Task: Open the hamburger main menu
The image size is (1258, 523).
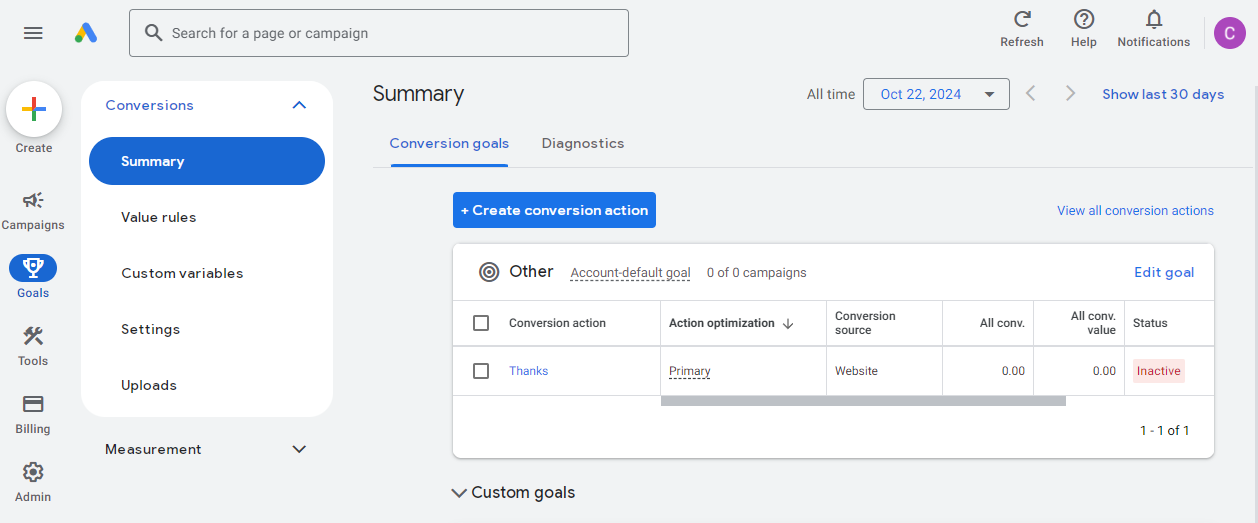Action: click(33, 33)
